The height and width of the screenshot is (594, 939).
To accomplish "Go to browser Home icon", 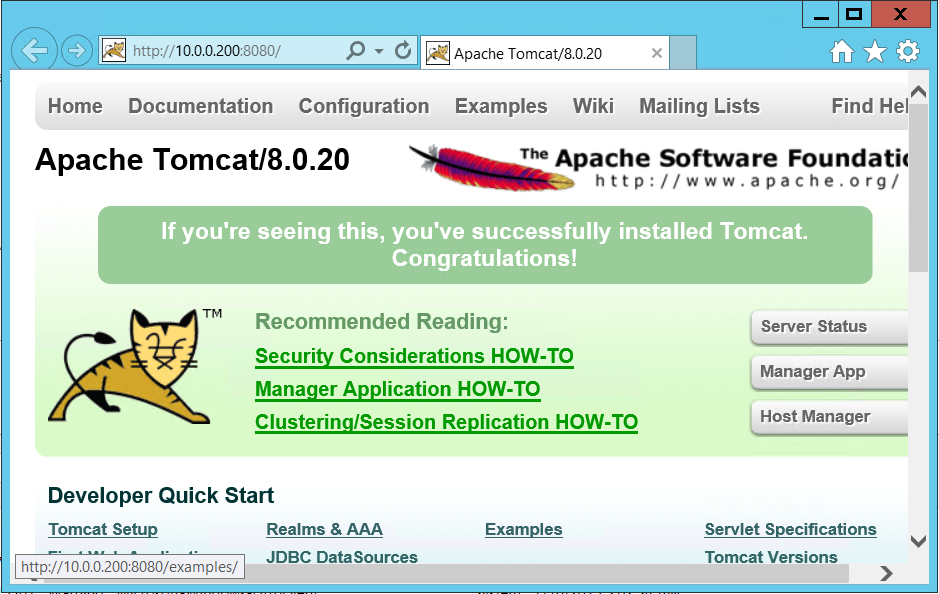I will tap(841, 51).
